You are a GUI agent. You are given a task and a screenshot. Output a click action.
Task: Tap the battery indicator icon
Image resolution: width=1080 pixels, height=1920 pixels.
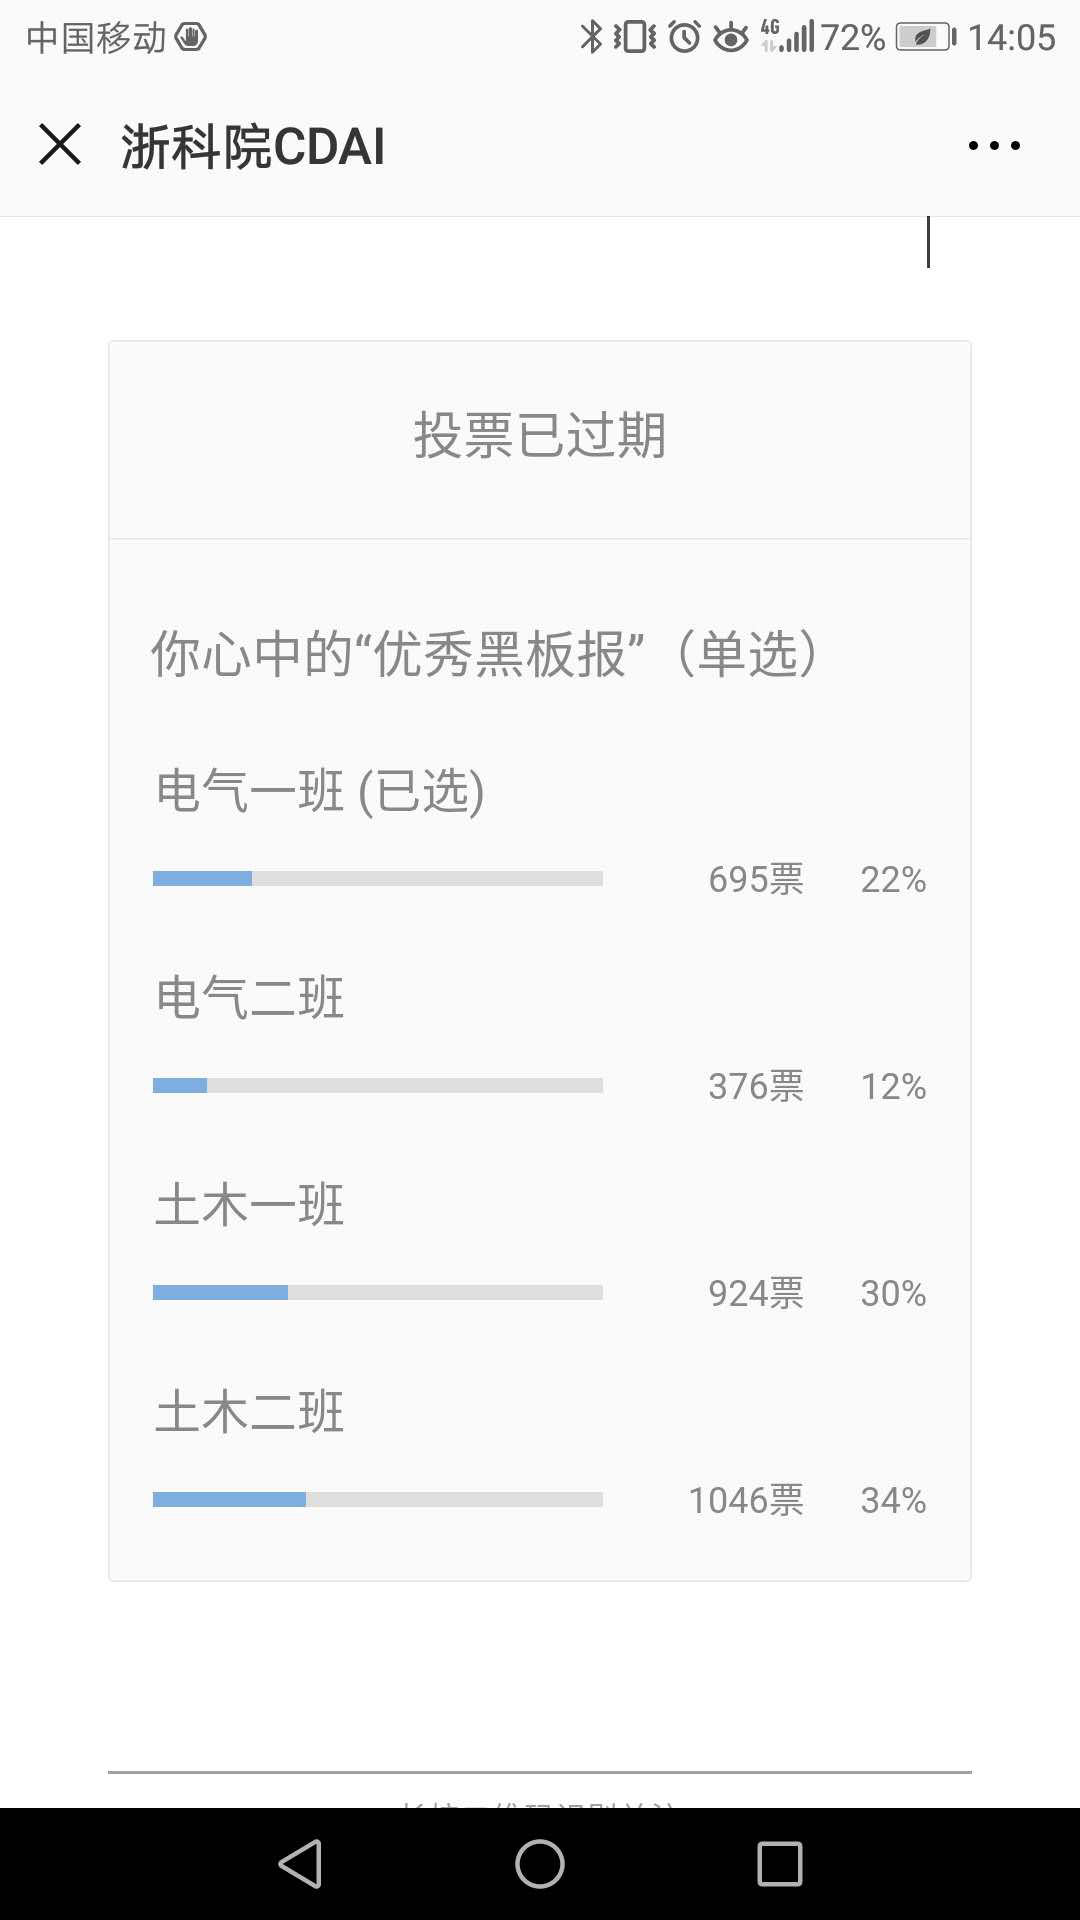tap(925, 37)
